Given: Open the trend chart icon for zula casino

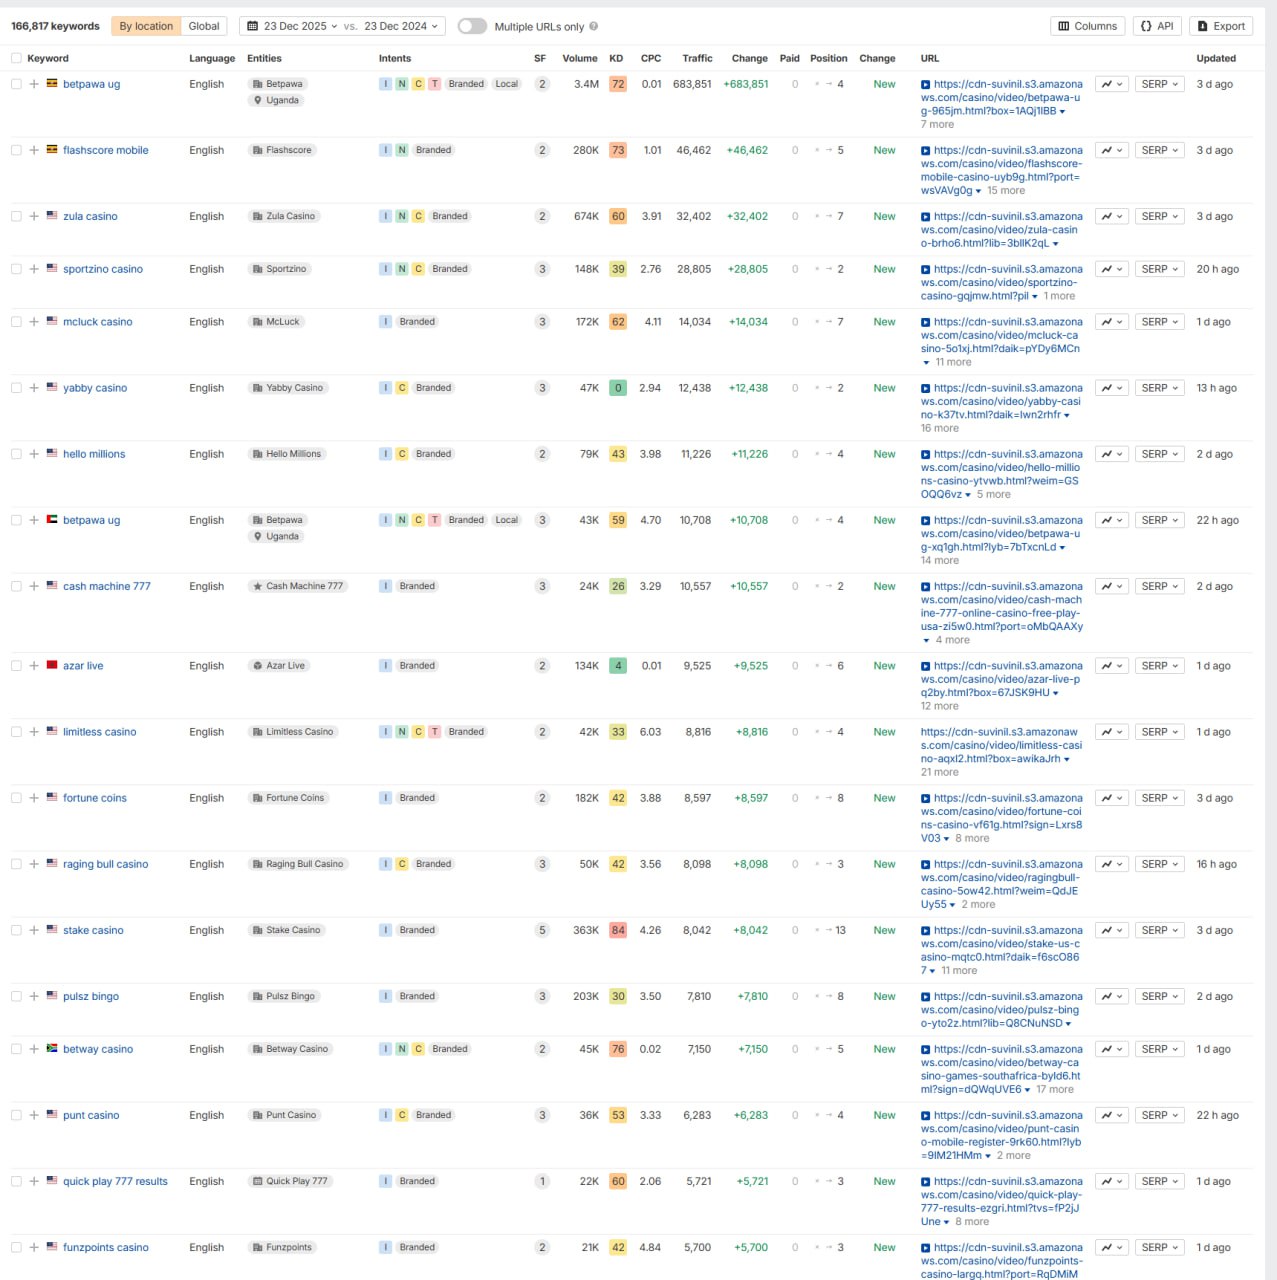Looking at the screenshot, I should (1111, 216).
